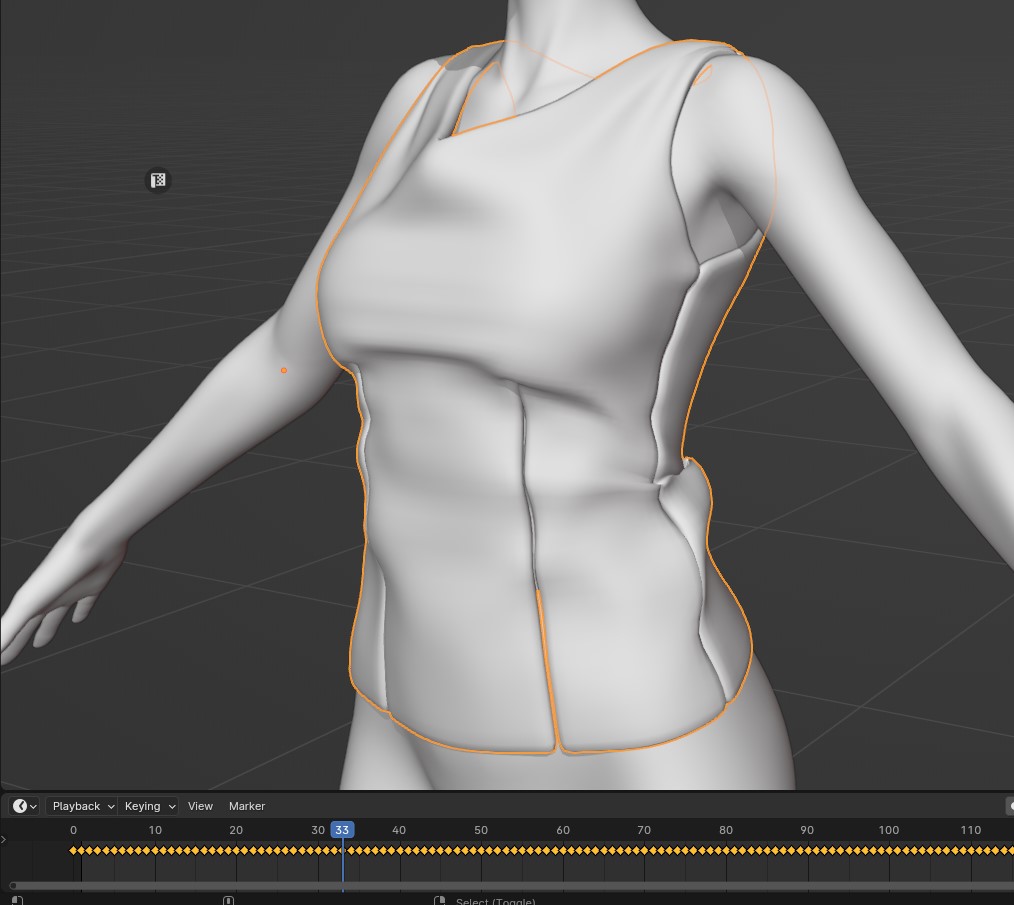Click the orange origin dot near the arm
This screenshot has width=1014, height=905.
coord(284,370)
